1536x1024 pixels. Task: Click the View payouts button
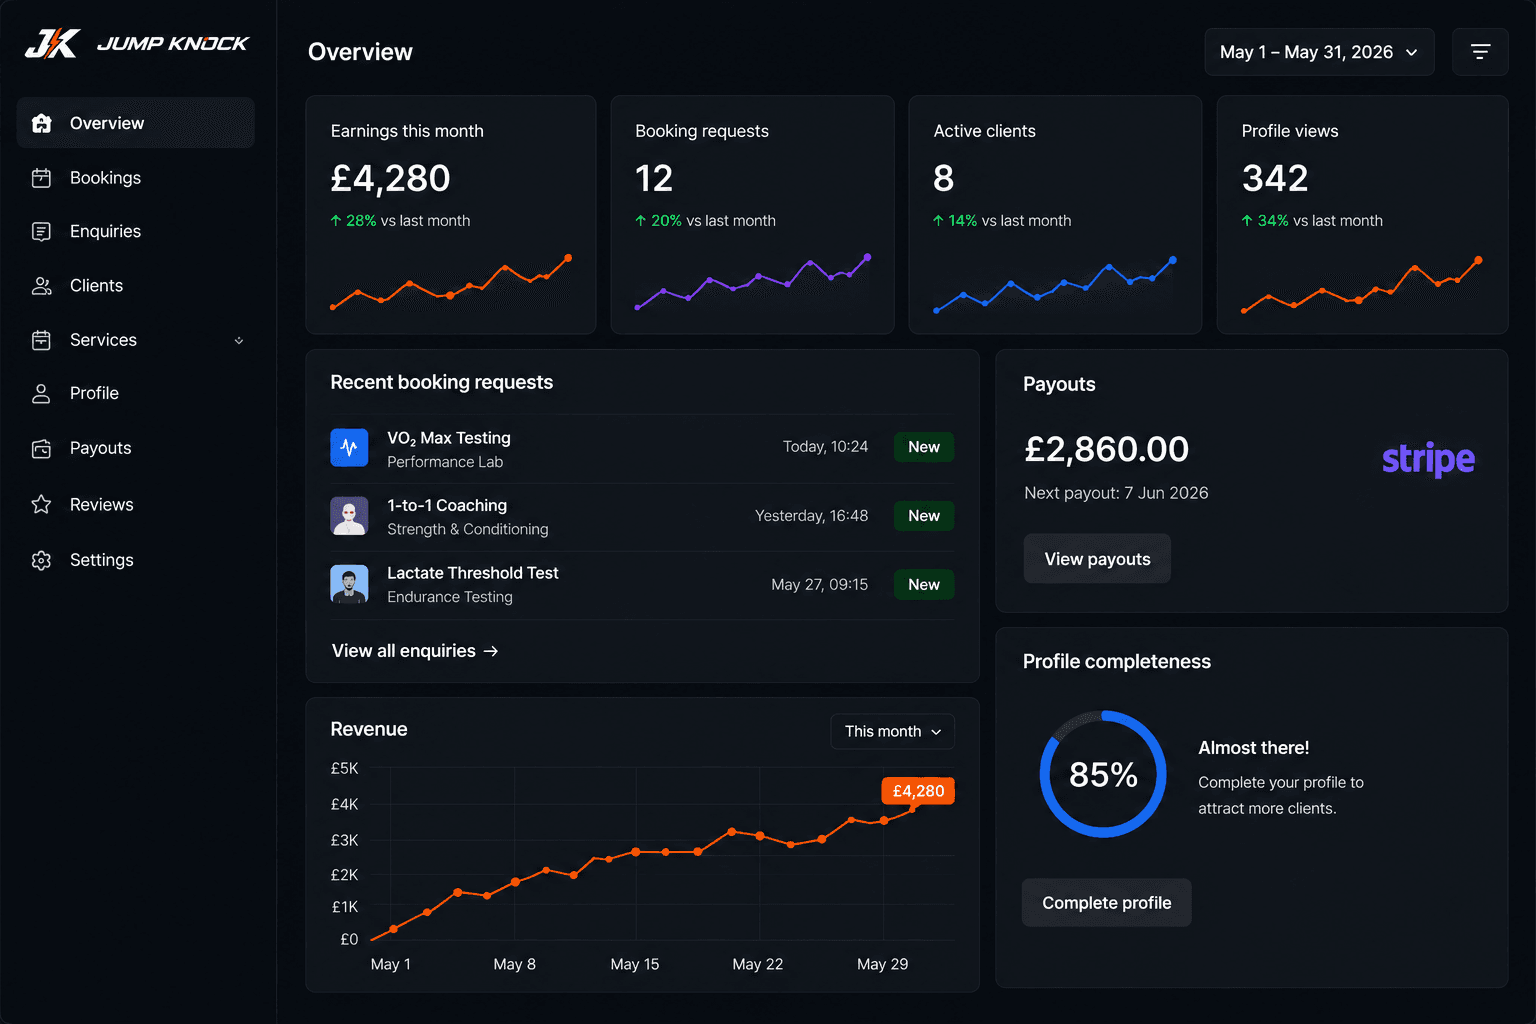click(1097, 559)
